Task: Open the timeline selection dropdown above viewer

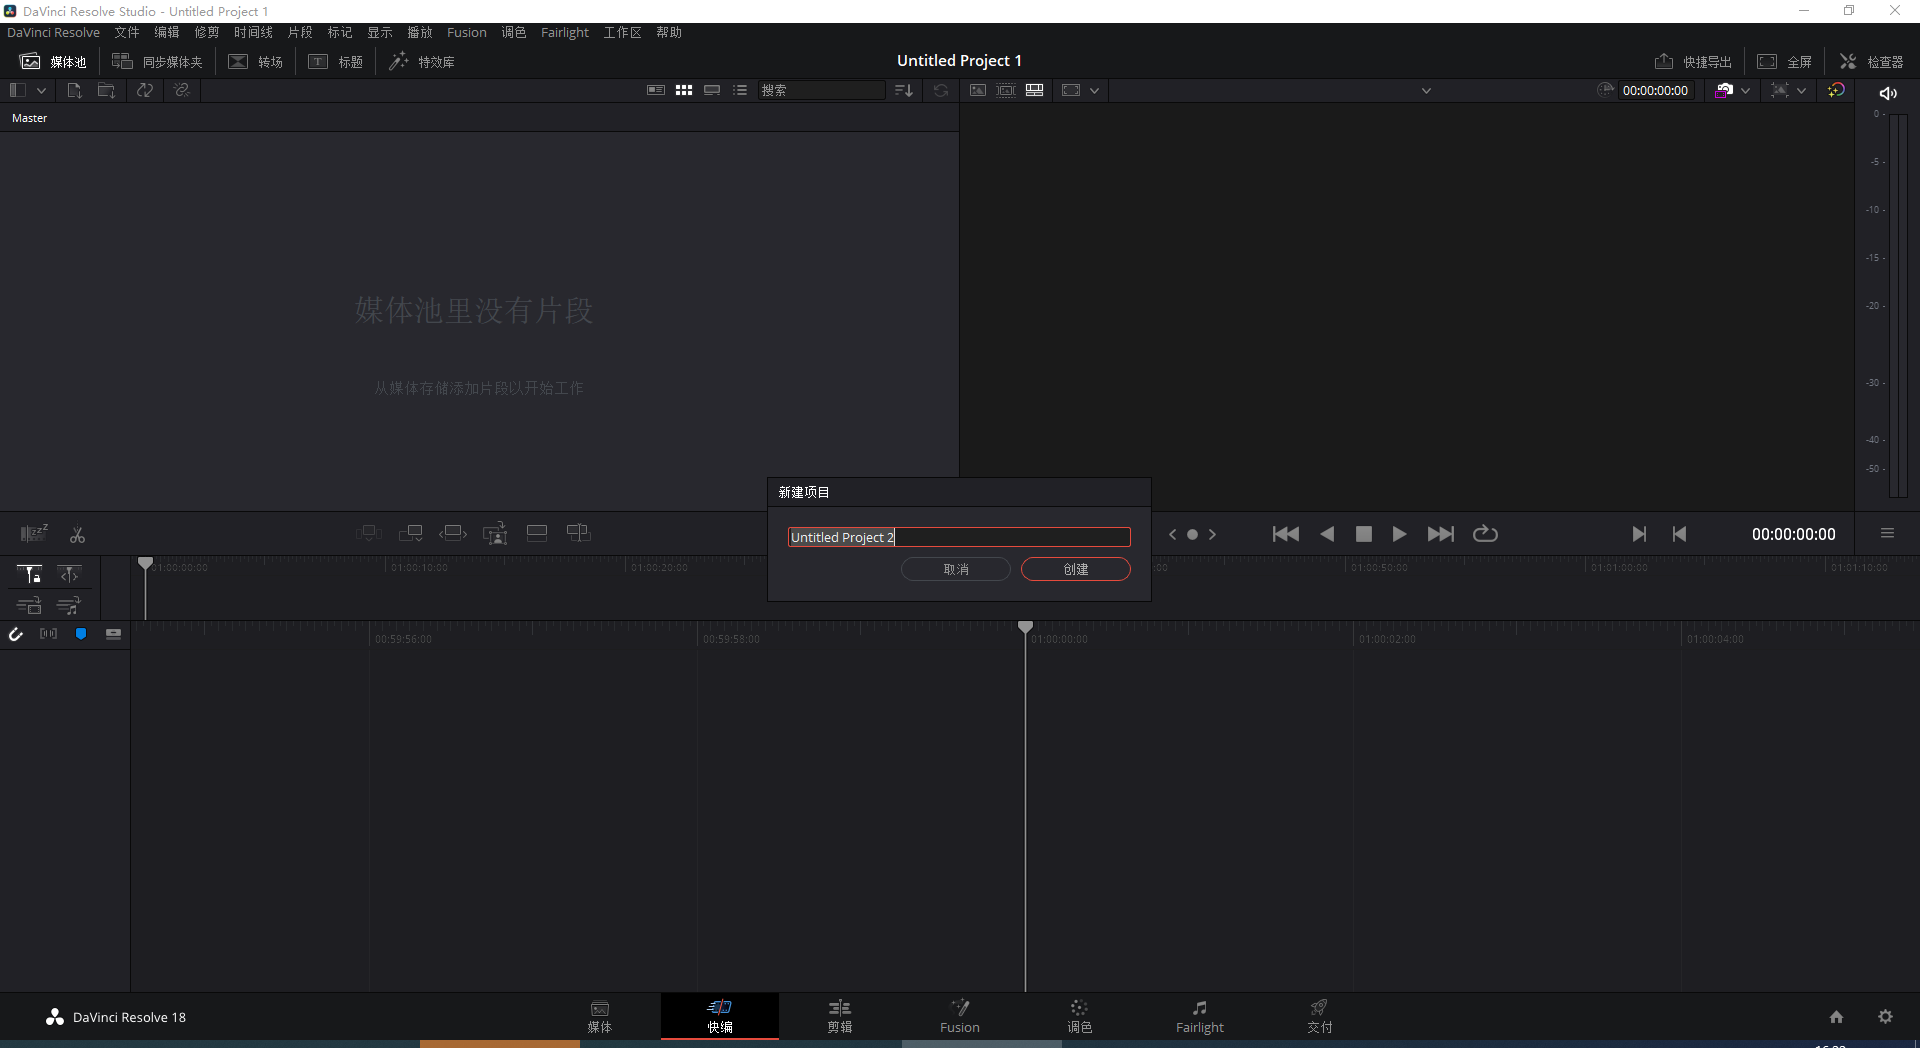Action: pos(1427,90)
